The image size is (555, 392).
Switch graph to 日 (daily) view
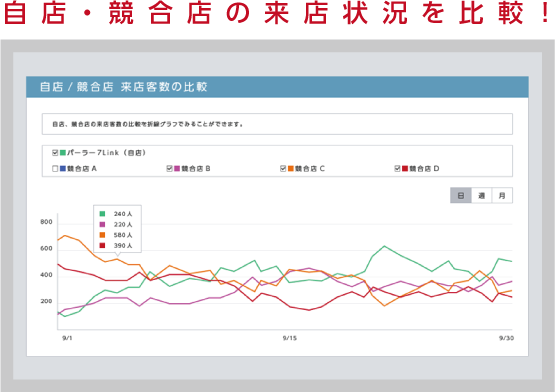460,195
